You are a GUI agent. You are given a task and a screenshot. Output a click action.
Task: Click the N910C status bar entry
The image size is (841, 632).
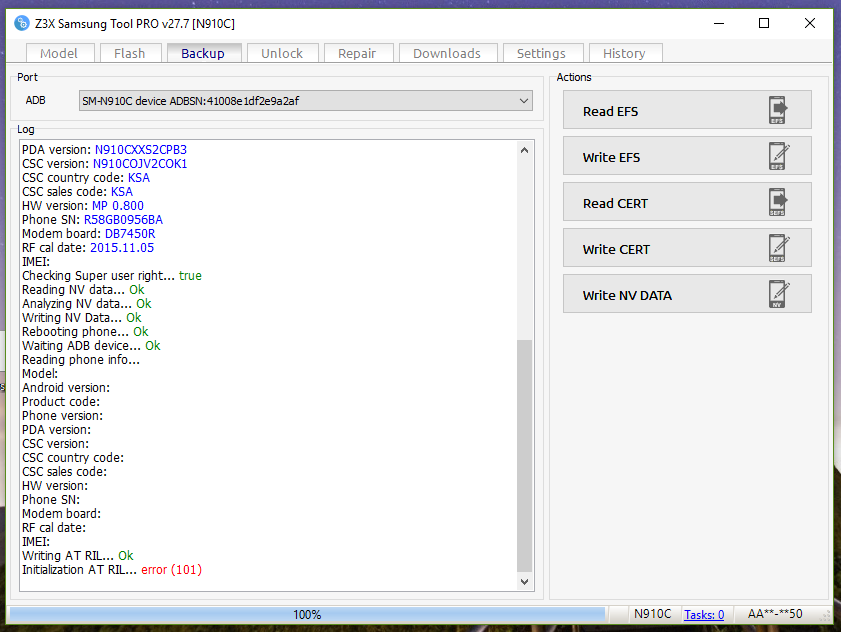(652, 614)
